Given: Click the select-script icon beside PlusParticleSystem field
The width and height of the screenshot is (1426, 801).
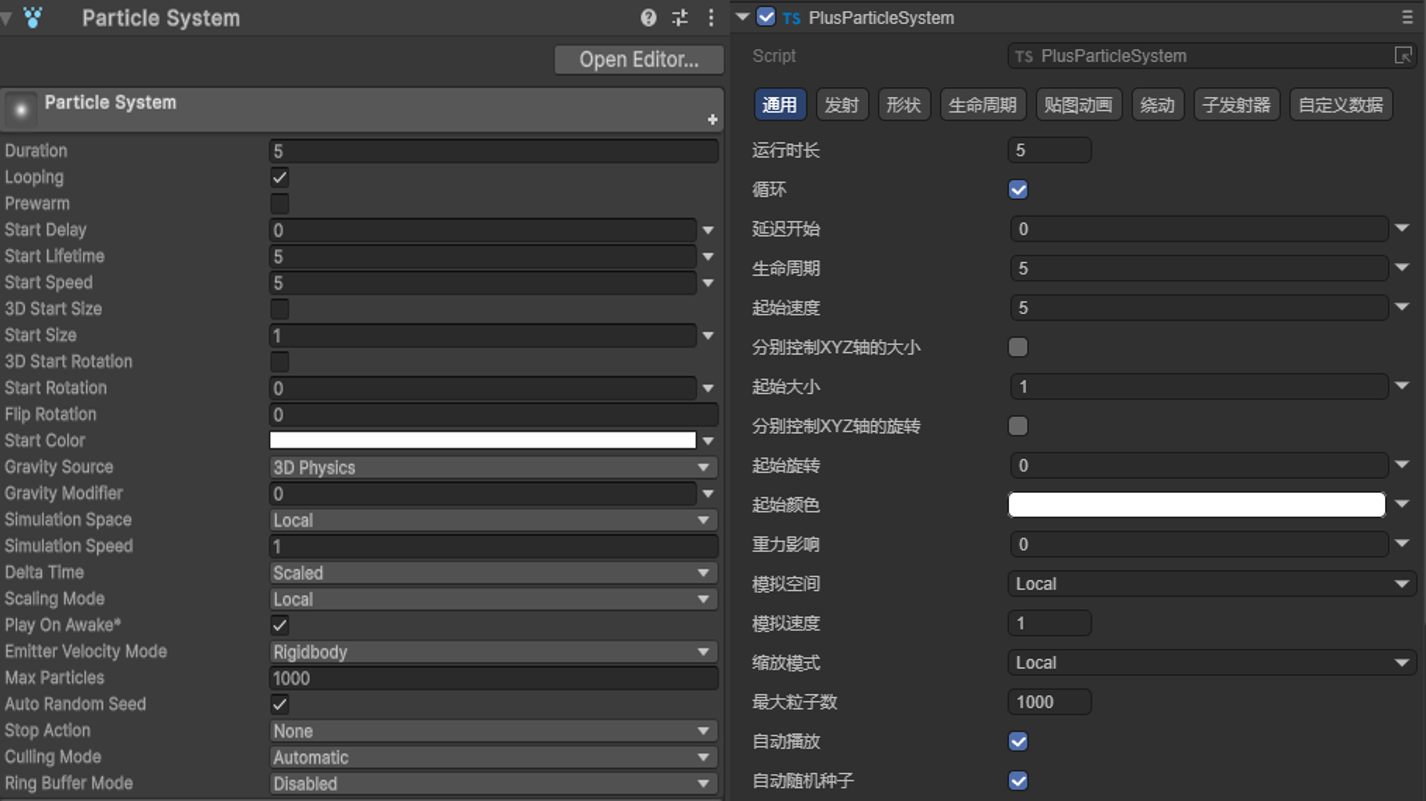Looking at the screenshot, I should (1403, 56).
